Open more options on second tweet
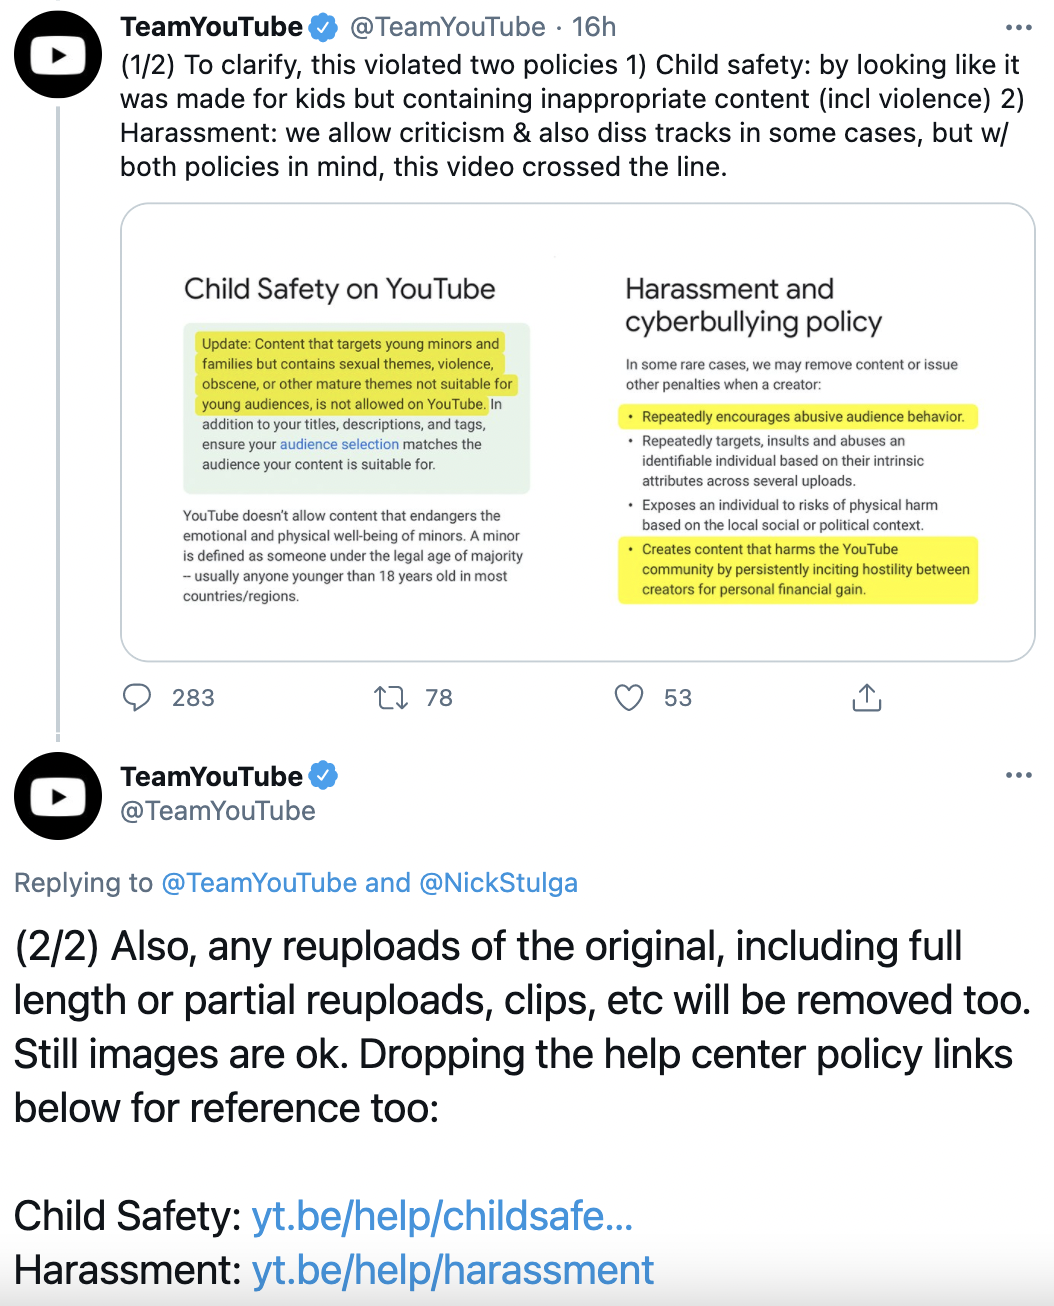This screenshot has height=1306, width=1054. [x=1018, y=775]
